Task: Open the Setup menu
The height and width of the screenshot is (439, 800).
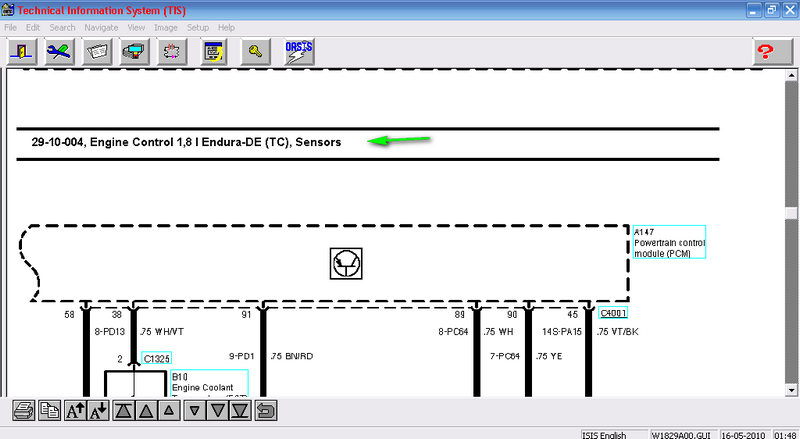Action: pos(198,27)
